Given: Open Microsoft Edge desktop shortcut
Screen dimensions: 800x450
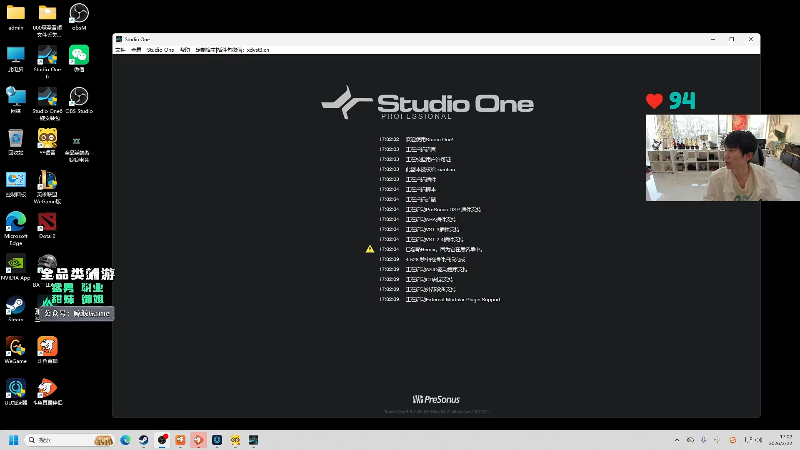Looking at the screenshot, I should pyautogui.click(x=15, y=228).
